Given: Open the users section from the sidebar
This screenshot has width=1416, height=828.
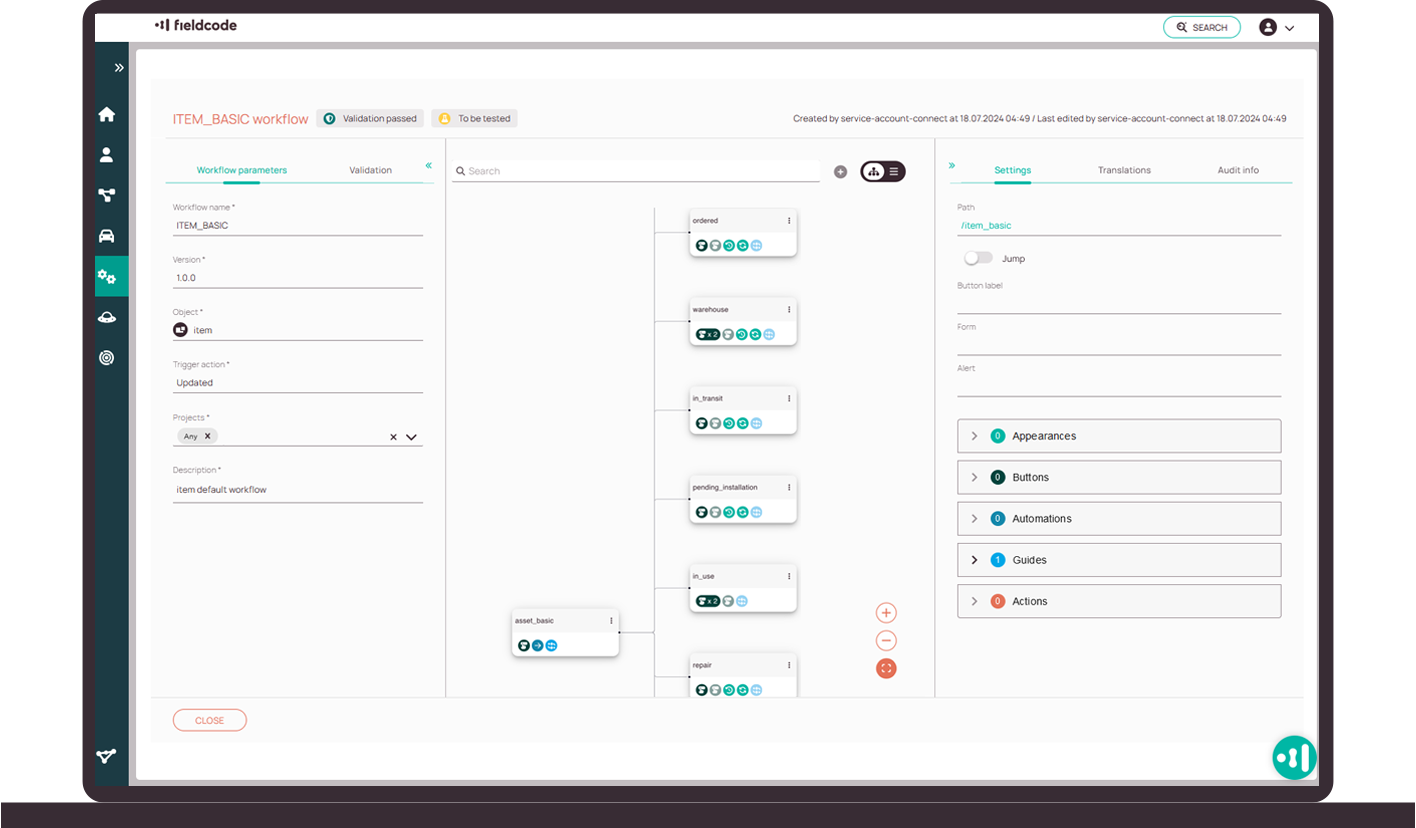Looking at the screenshot, I should pos(107,154).
